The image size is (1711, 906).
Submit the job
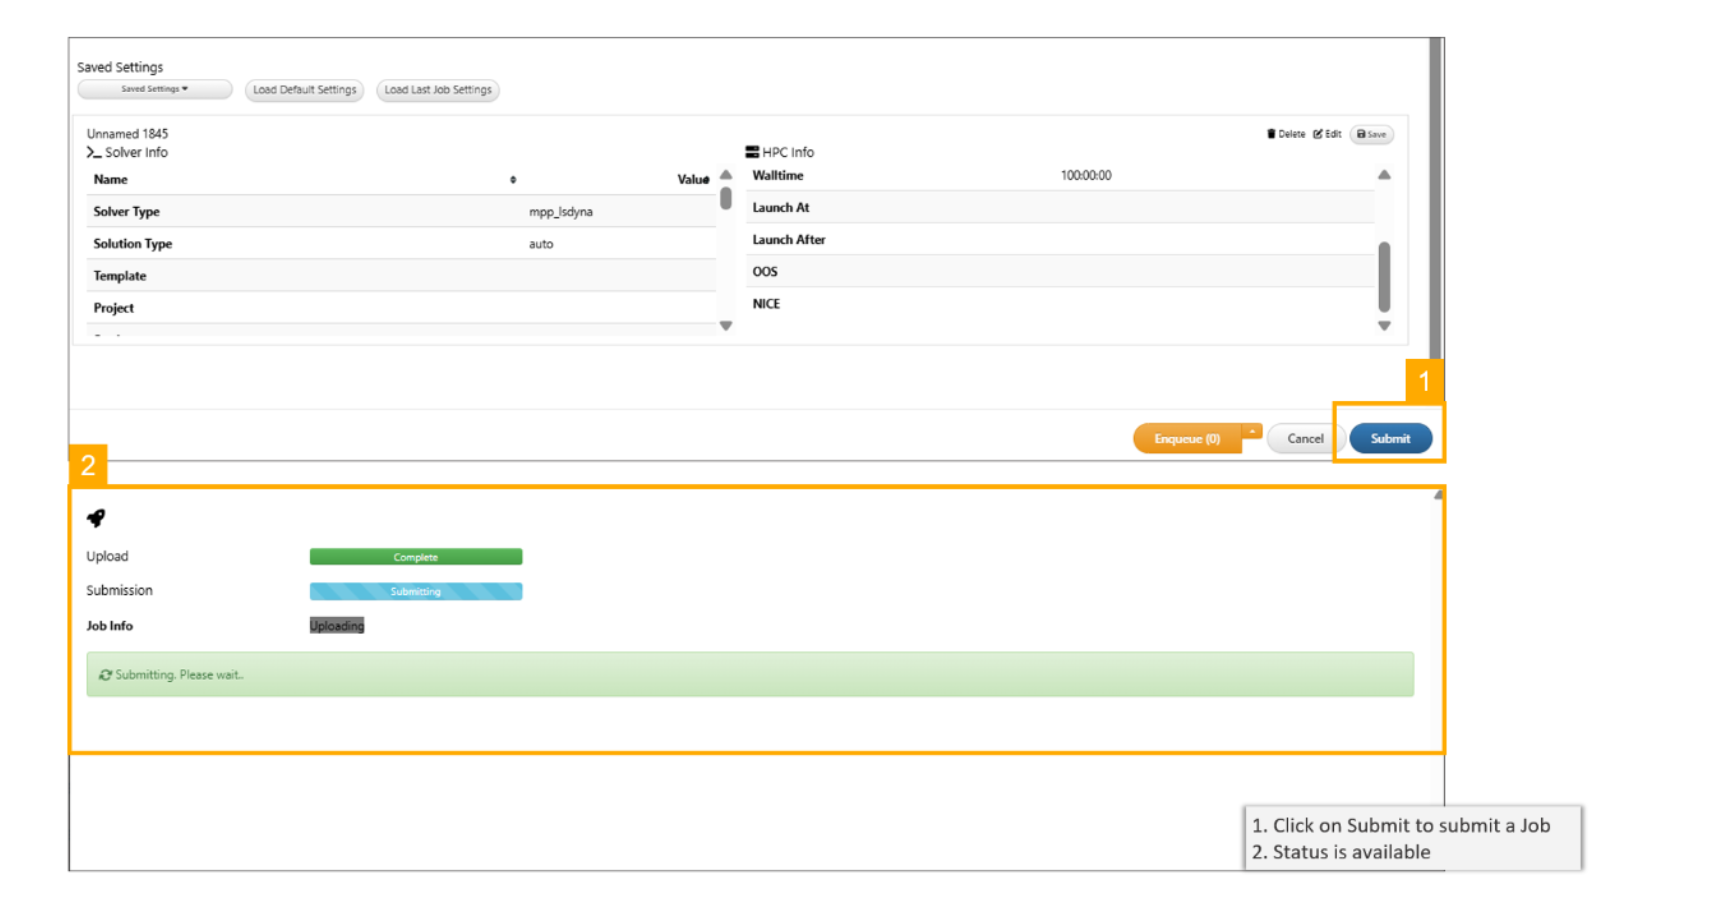click(1390, 439)
